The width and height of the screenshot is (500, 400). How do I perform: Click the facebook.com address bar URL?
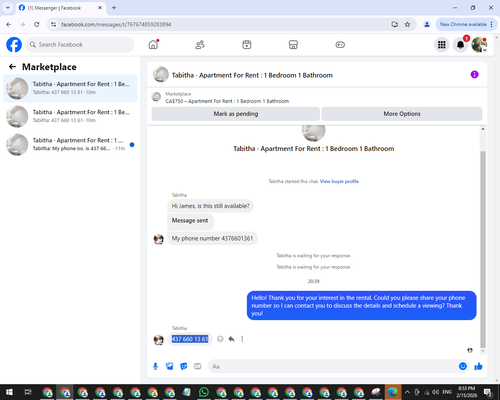116,25
